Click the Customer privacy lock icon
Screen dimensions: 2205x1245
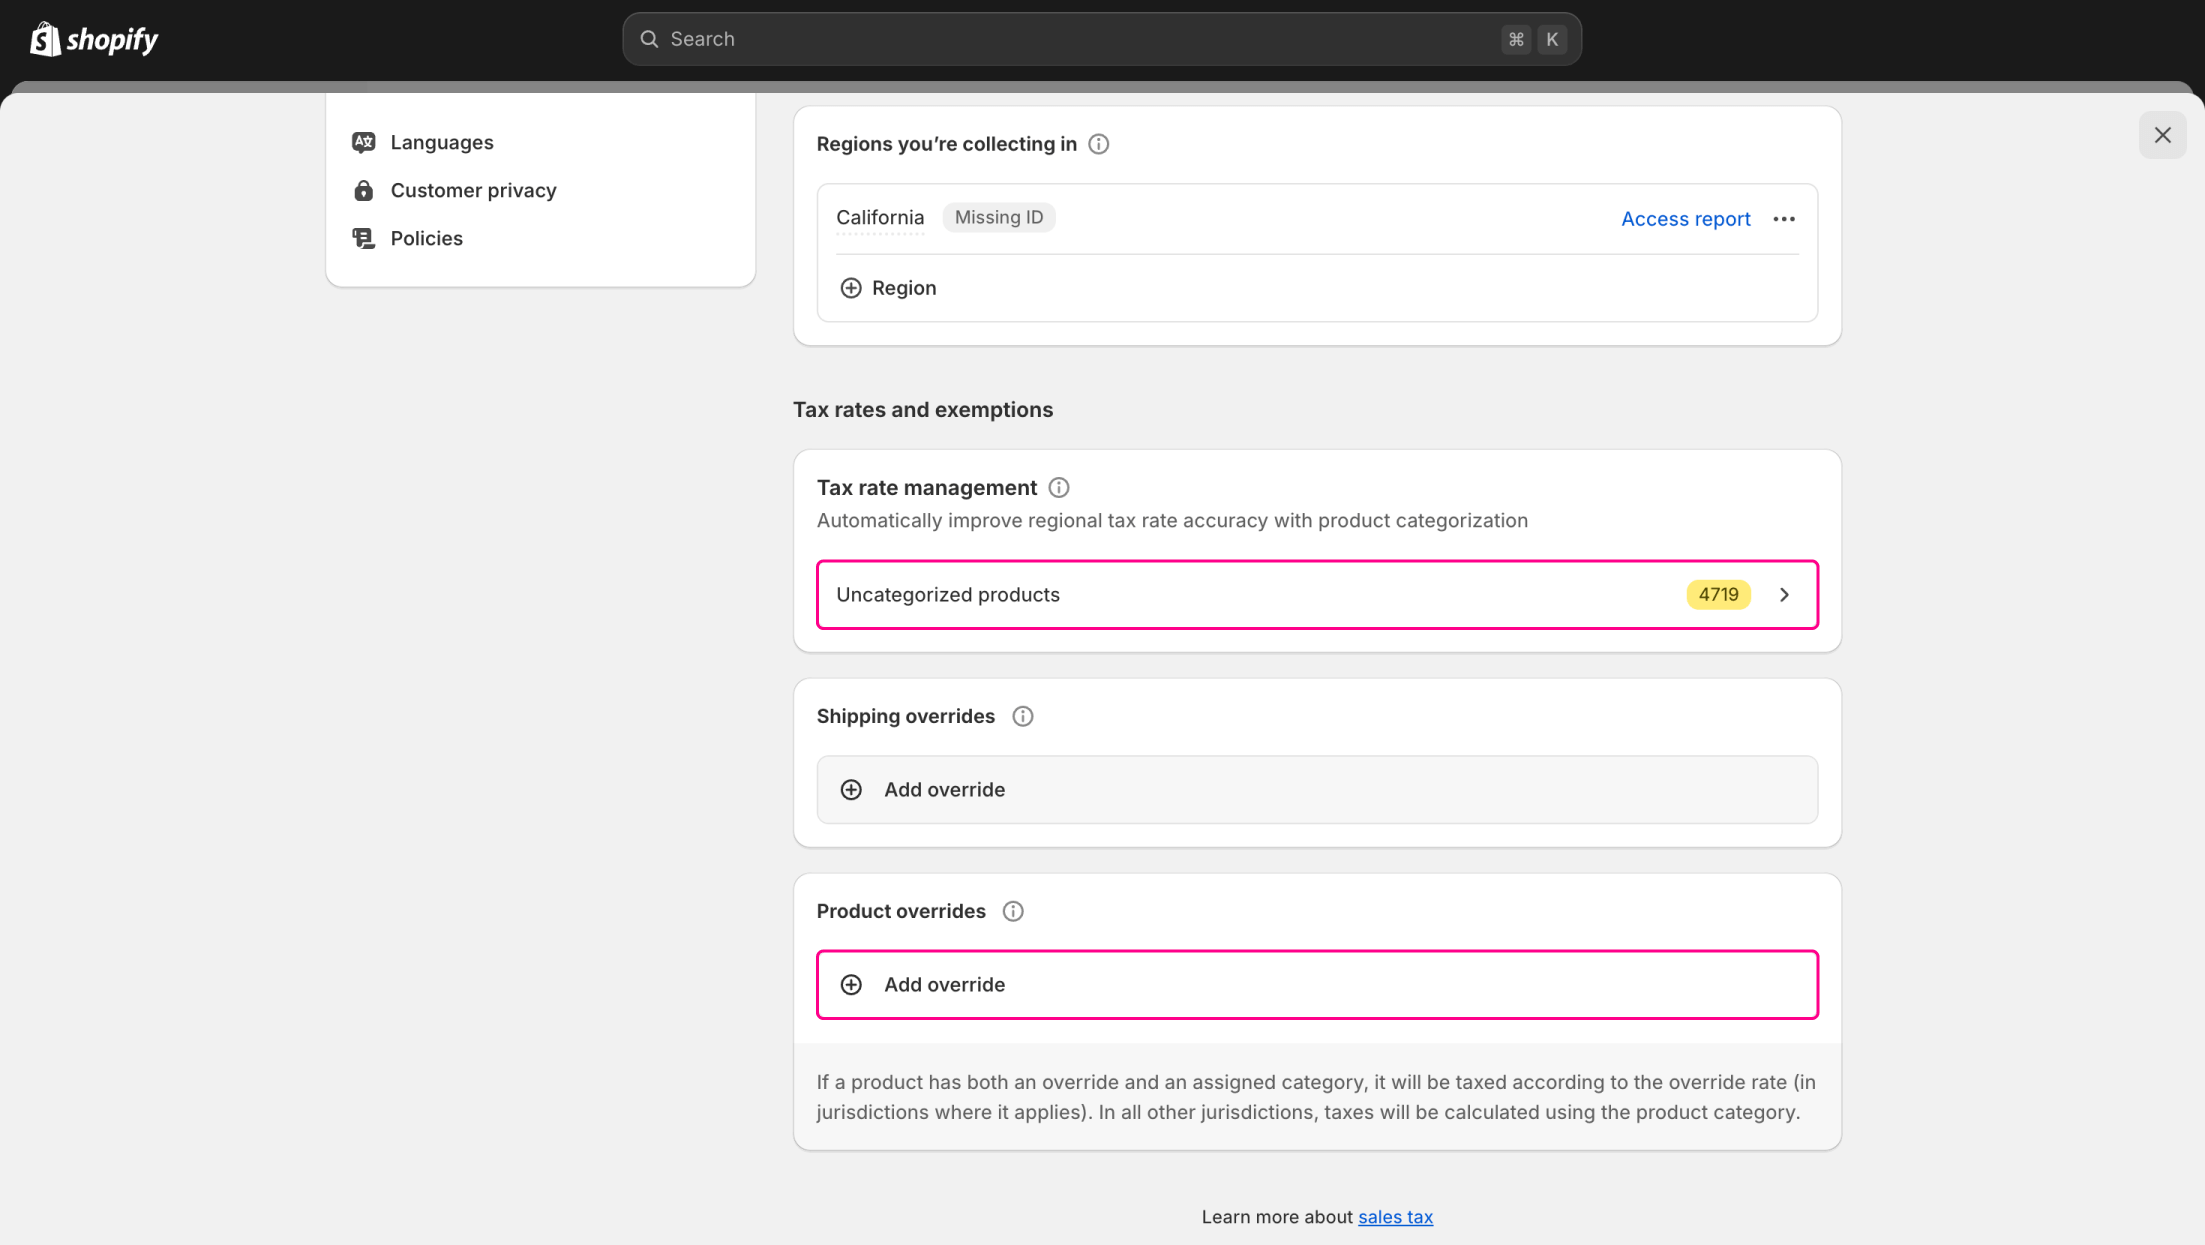coord(363,190)
